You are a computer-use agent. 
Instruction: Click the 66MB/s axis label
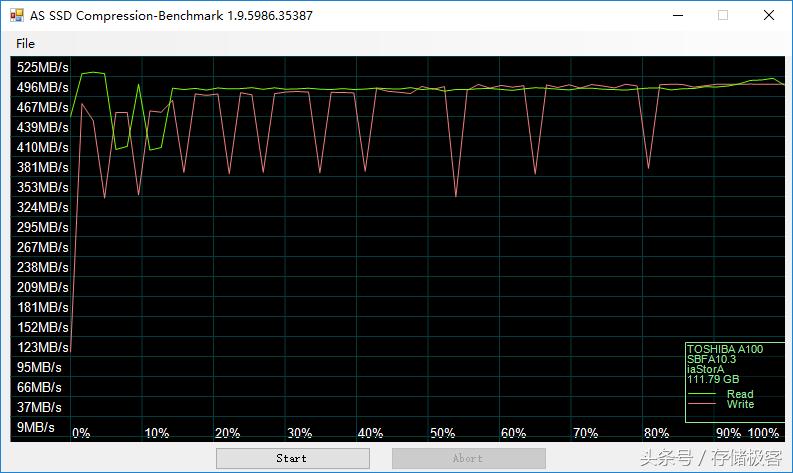(x=39, y=387)
